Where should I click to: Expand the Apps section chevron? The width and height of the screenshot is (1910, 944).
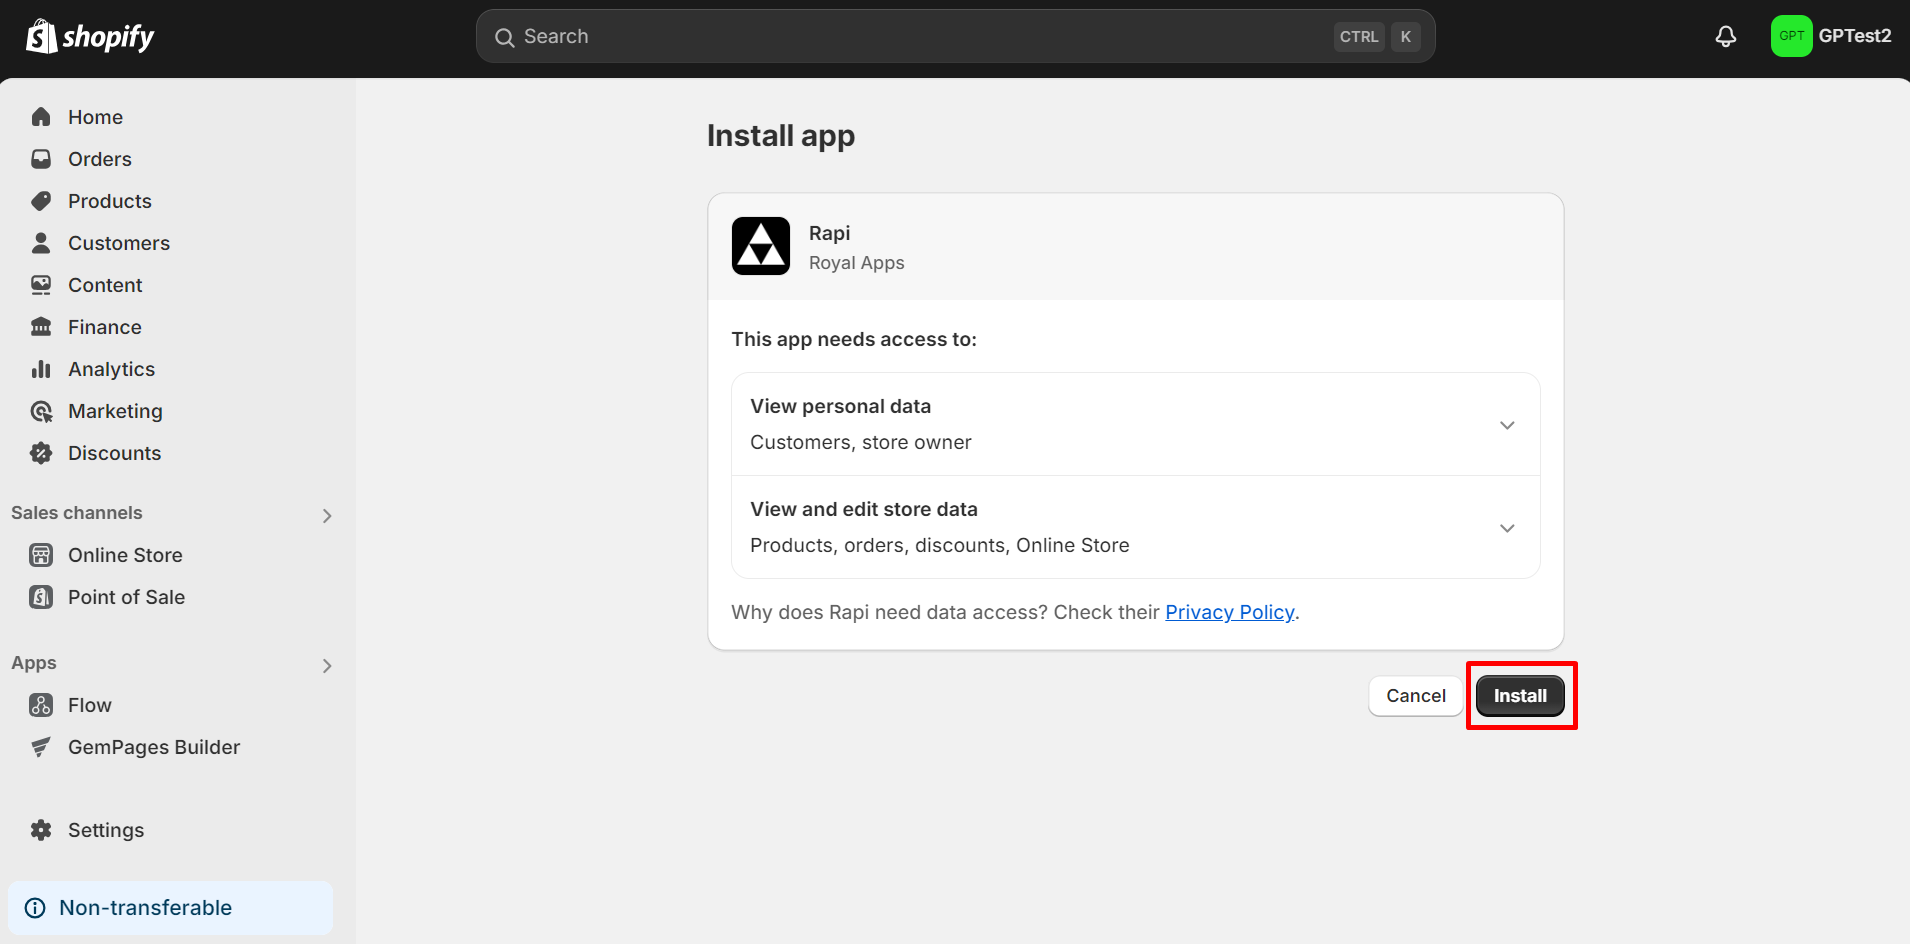325,665
